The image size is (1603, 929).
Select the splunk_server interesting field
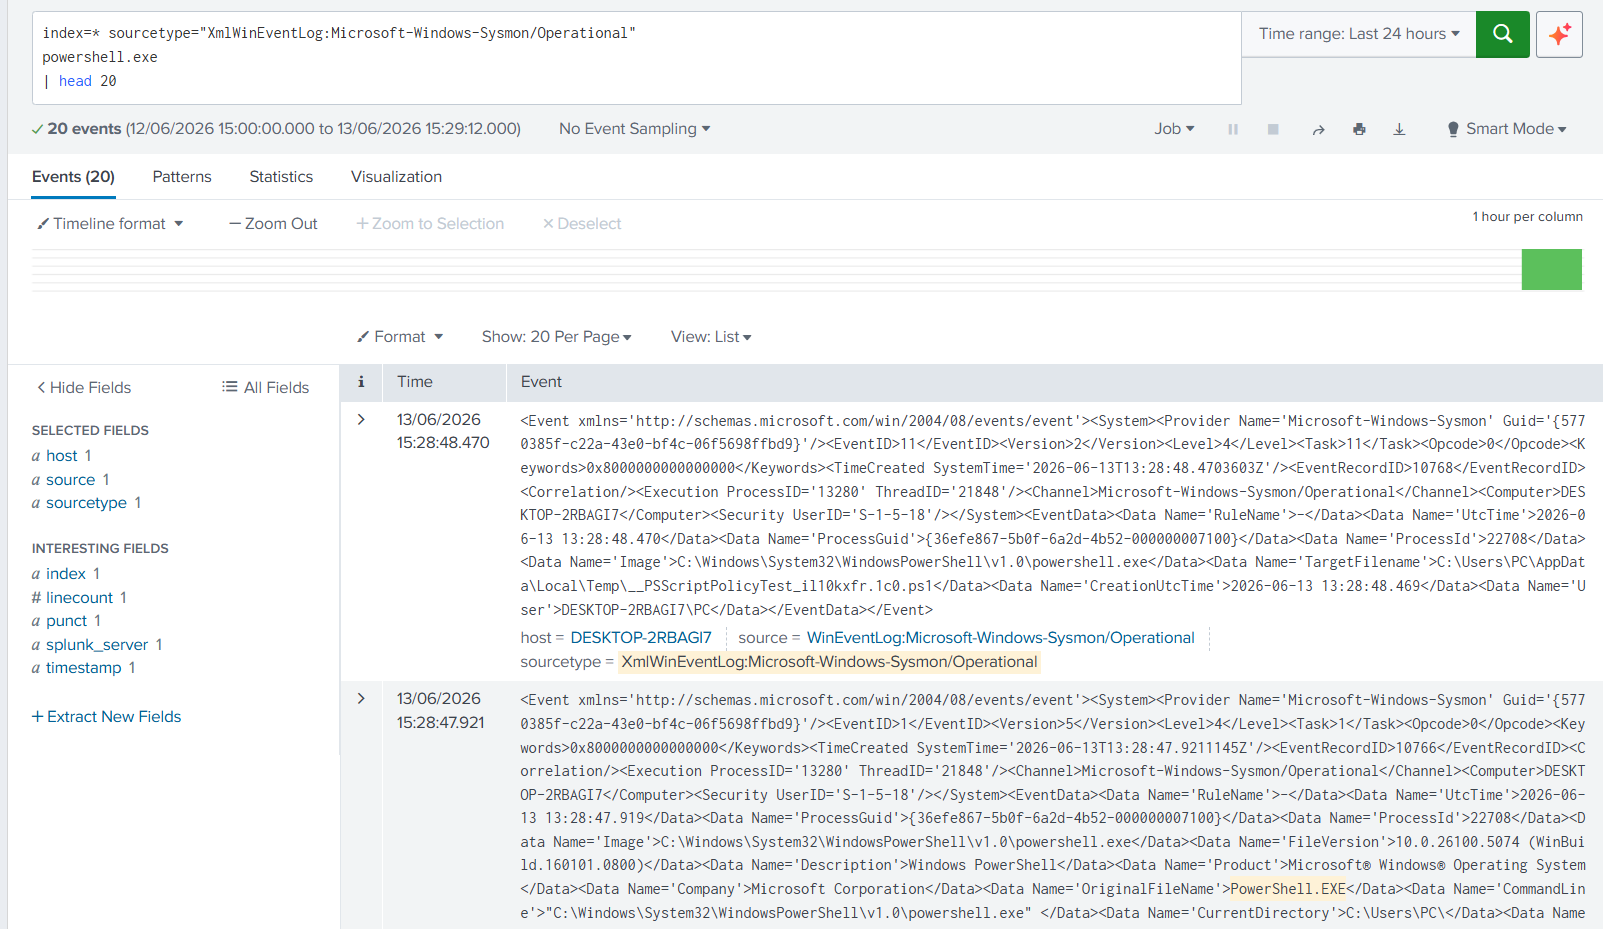(97, 645)
